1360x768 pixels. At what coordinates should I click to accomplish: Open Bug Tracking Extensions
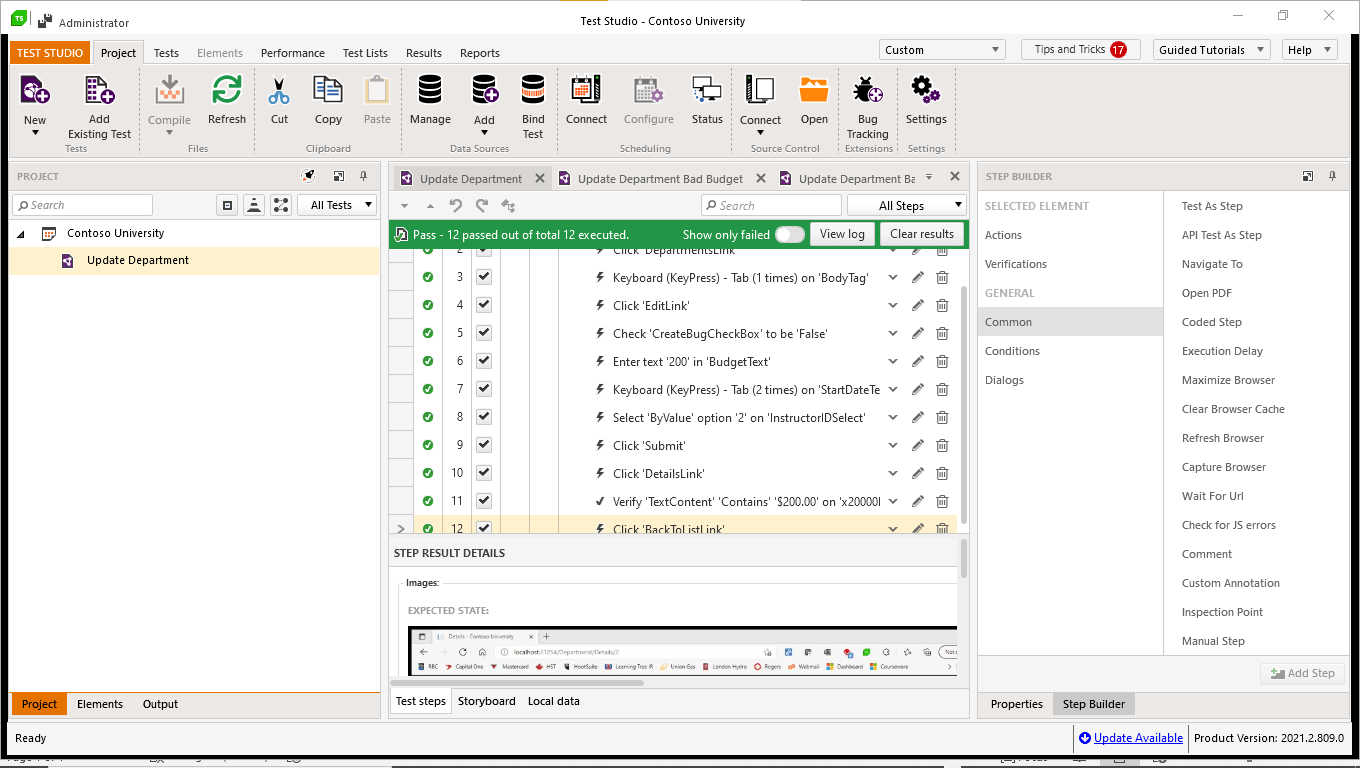click(866, 104)
